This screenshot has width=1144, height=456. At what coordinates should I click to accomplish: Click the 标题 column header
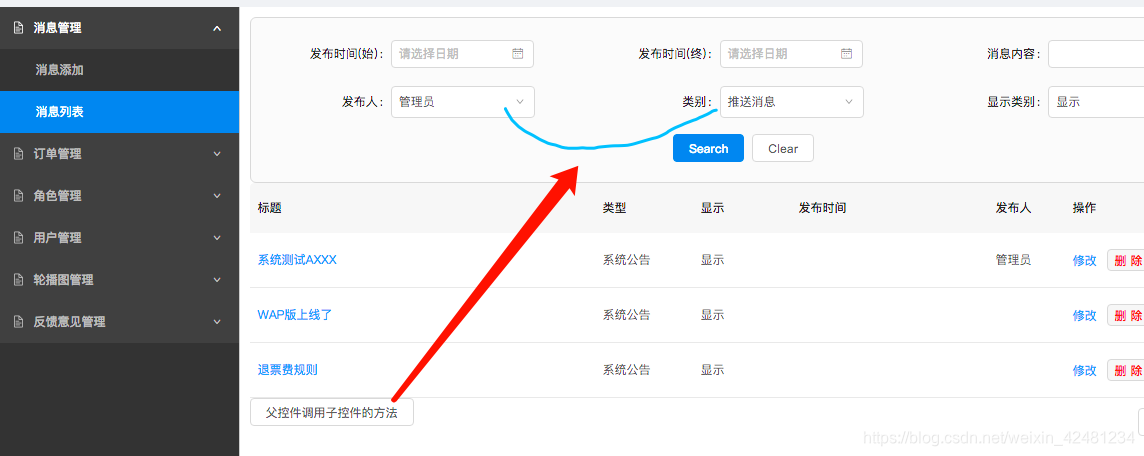[269, 208]
